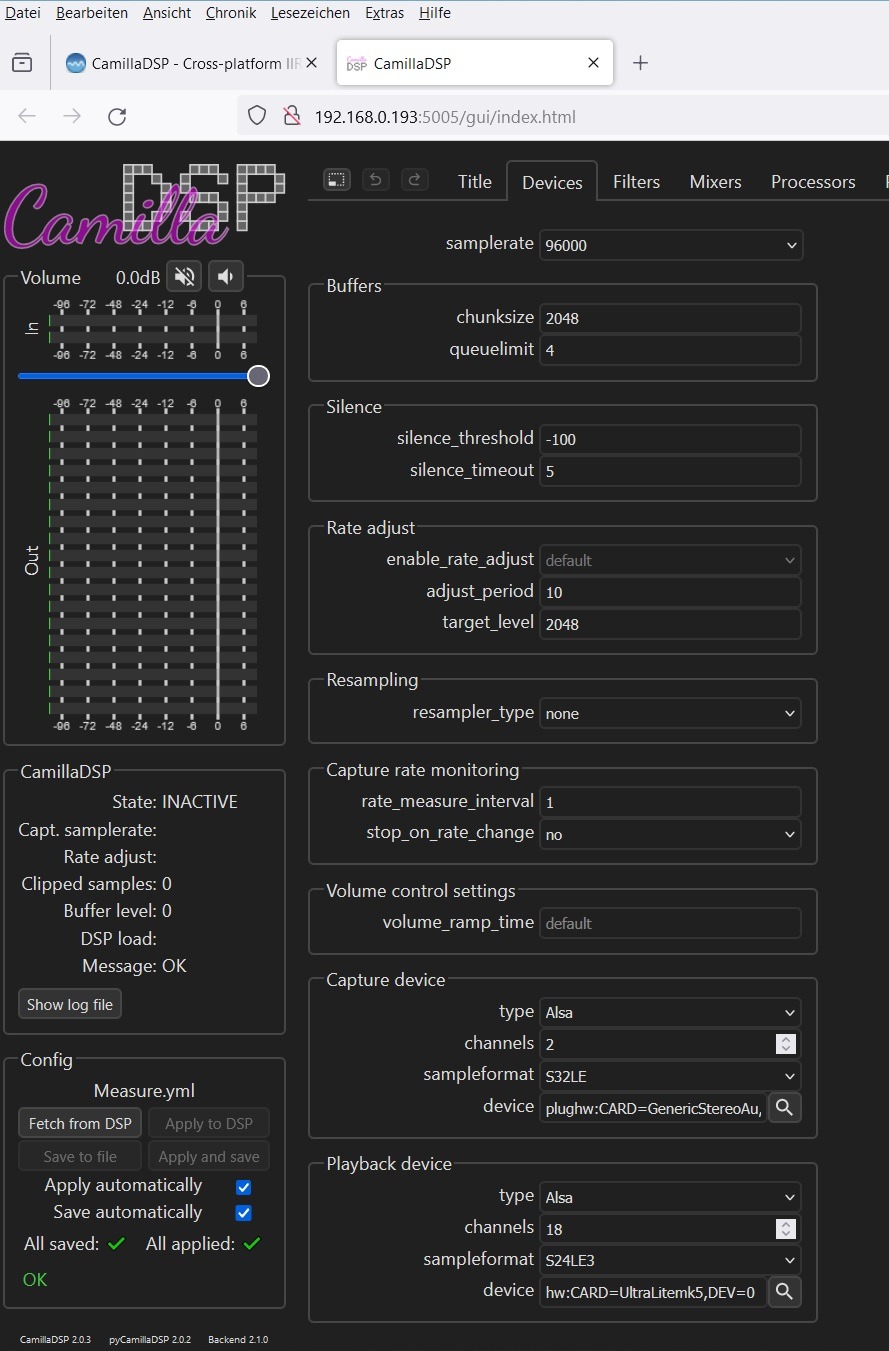Image resolution: width=889 pixels, height=1351 pixels.
Task: Click Show log file button
Action: [x=70, y=1004]
